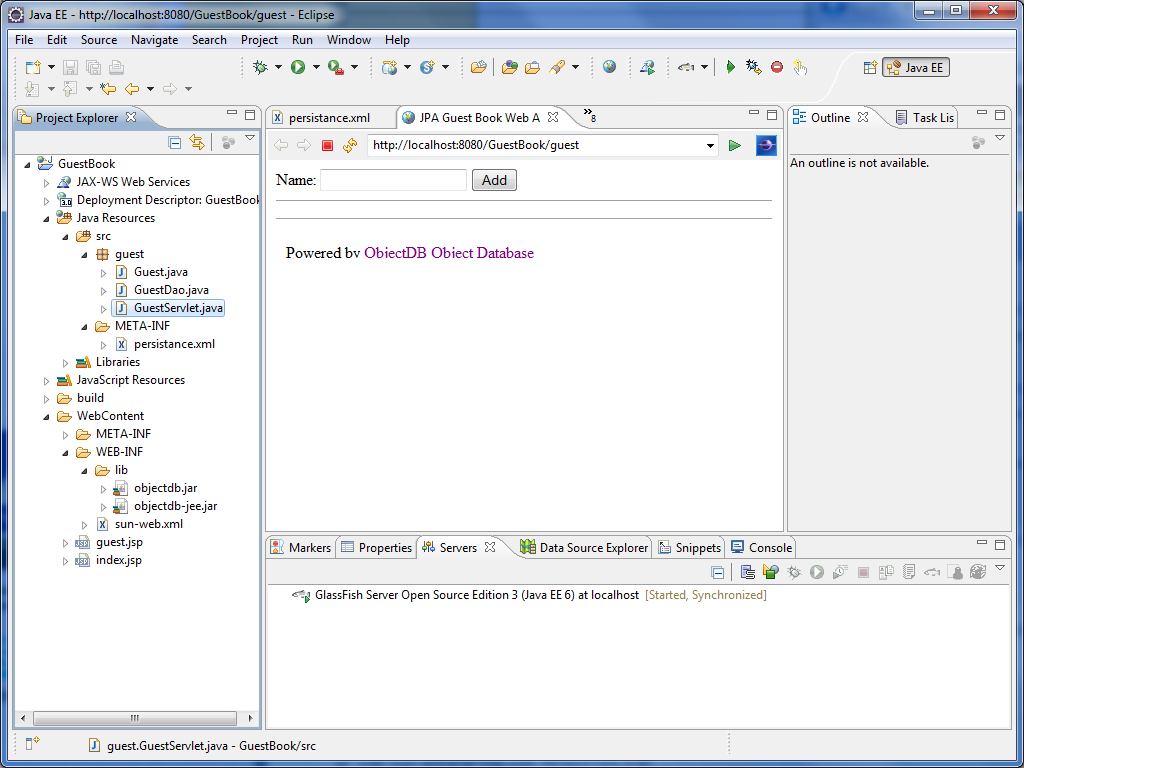This screenshot has width=1152, height=768.
Task: Select objectdb-jee.jar in the lib folder
Action: tap(176, 506)
